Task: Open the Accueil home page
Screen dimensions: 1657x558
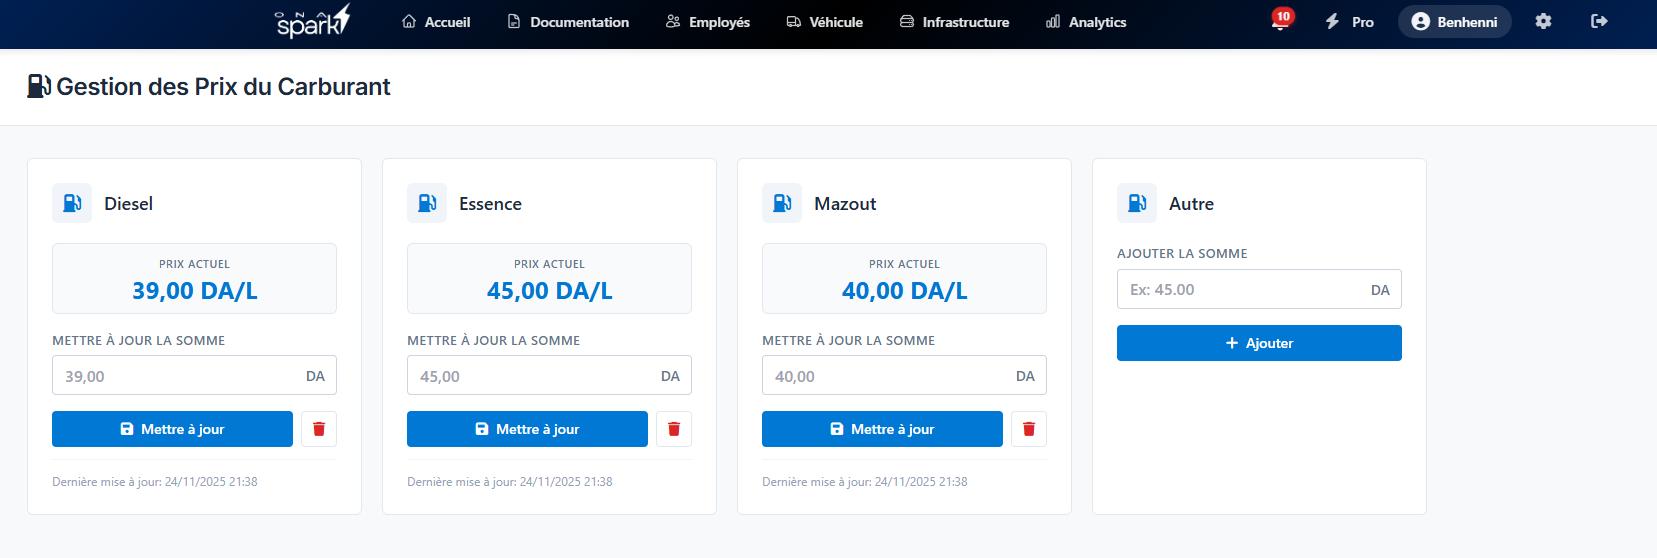Action: tap(436, 22)
